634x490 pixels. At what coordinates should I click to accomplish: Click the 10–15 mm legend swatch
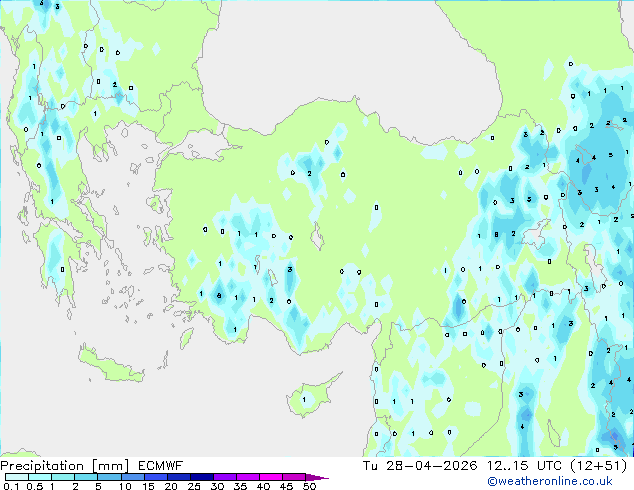132,477
